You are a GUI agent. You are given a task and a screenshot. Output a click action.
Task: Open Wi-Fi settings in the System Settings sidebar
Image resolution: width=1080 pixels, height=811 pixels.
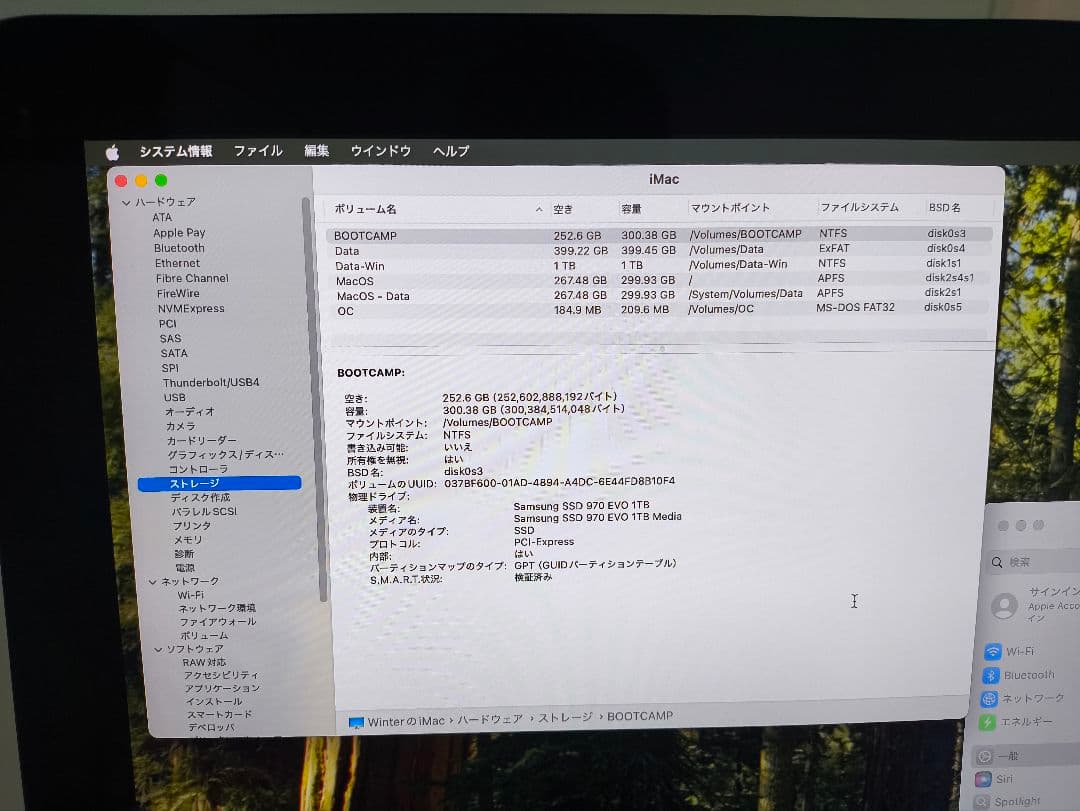[x=993, y=651]
